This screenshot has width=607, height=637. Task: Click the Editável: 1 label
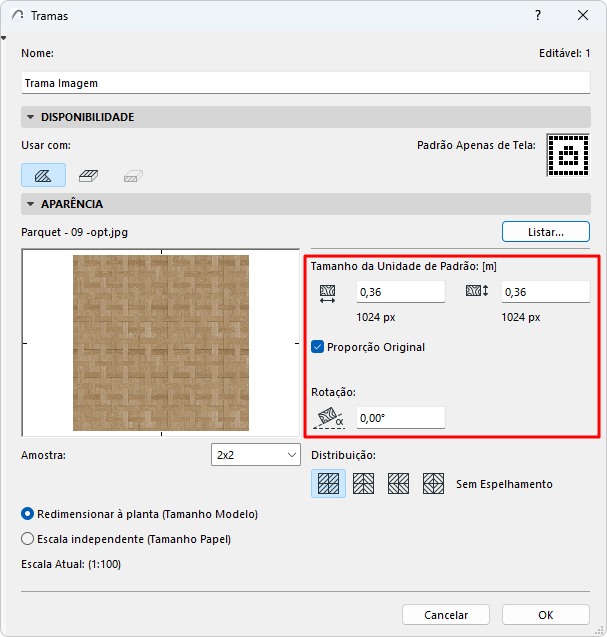564,53
